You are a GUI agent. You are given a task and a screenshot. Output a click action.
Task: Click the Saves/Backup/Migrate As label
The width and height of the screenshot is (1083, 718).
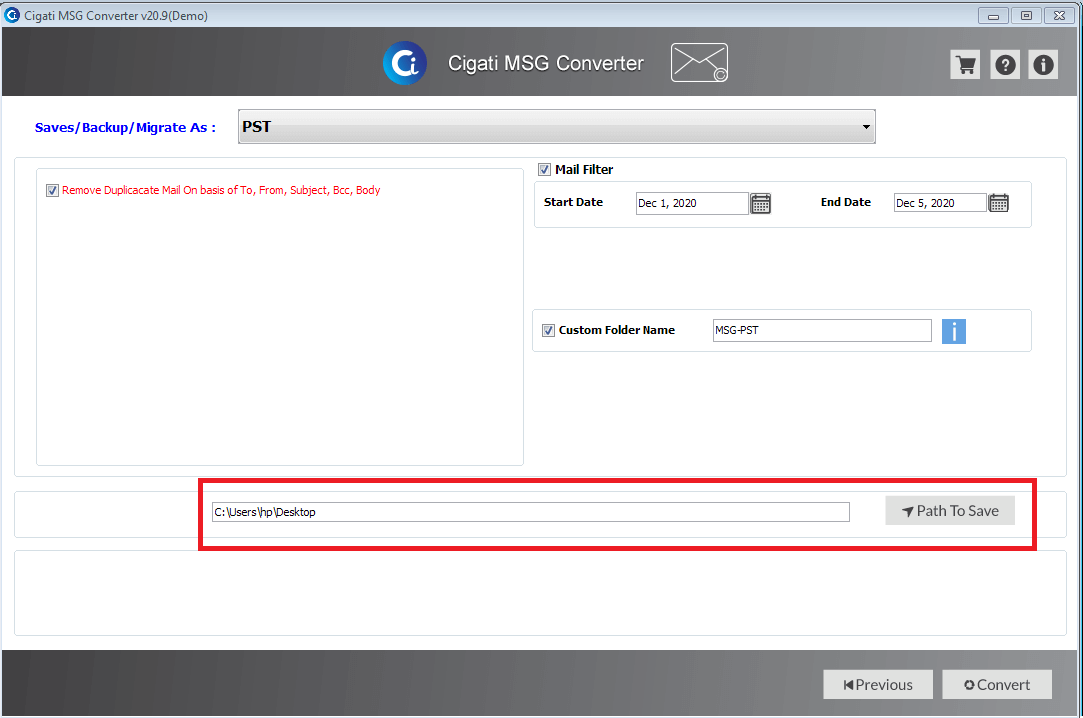[x=125, y=128]
